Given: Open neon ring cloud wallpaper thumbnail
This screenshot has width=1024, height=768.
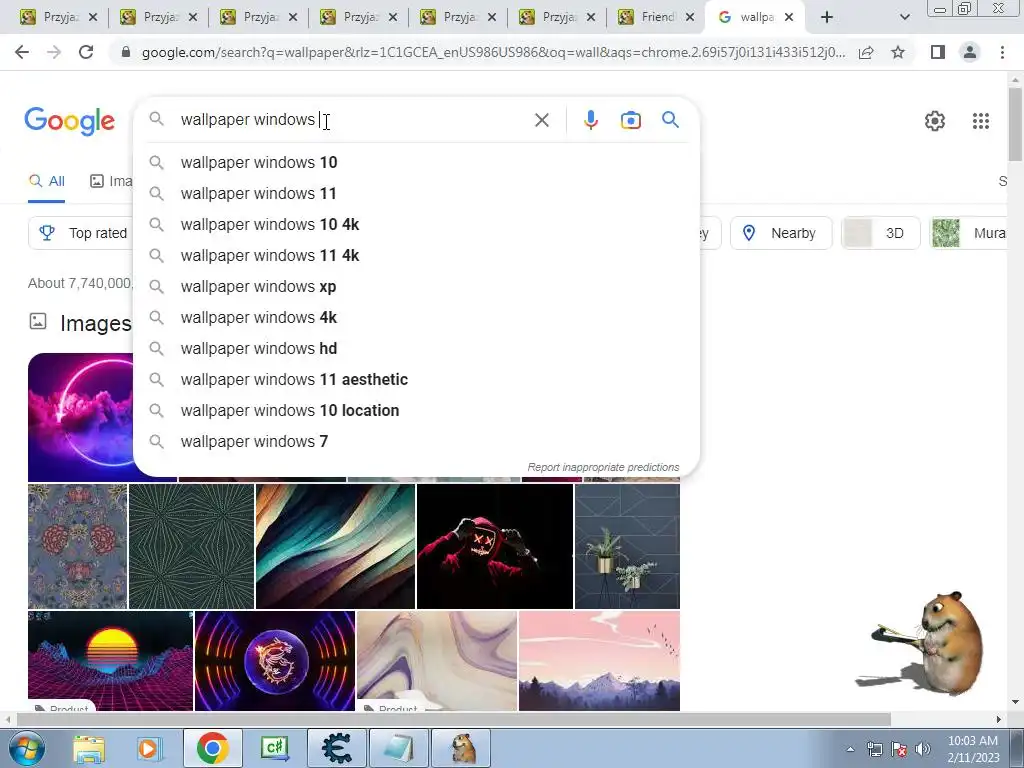Looking at the screenshot, I should click(x=80, y=417).
